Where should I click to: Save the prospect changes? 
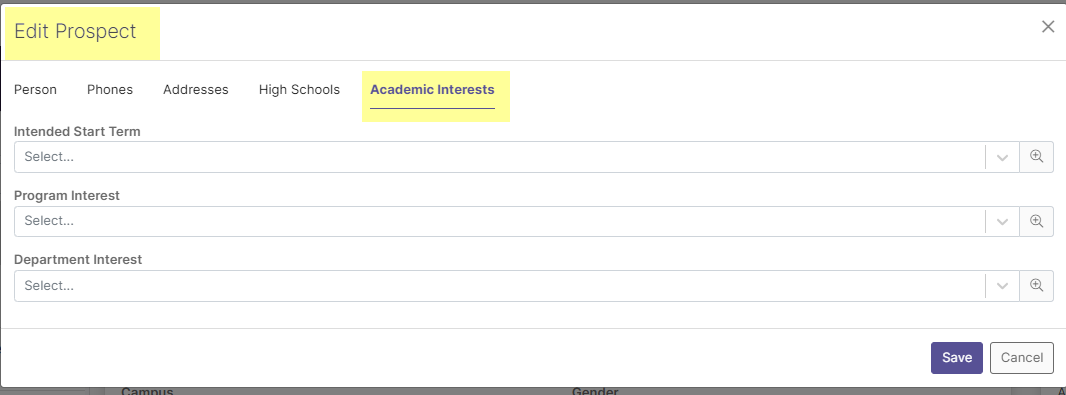(x=957, y=358)
